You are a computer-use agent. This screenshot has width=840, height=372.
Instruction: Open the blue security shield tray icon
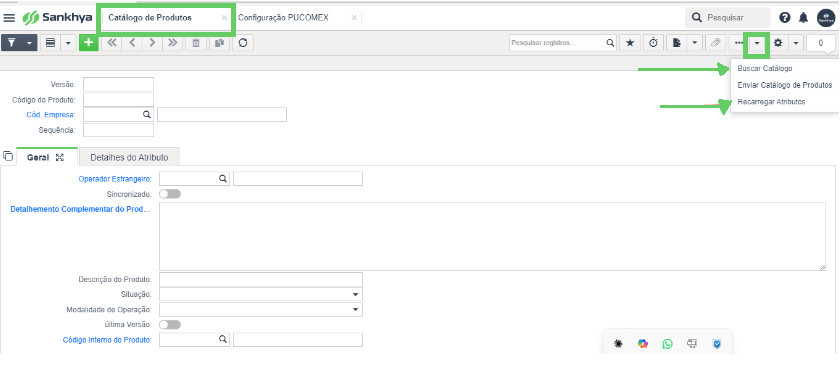(717, 344)
